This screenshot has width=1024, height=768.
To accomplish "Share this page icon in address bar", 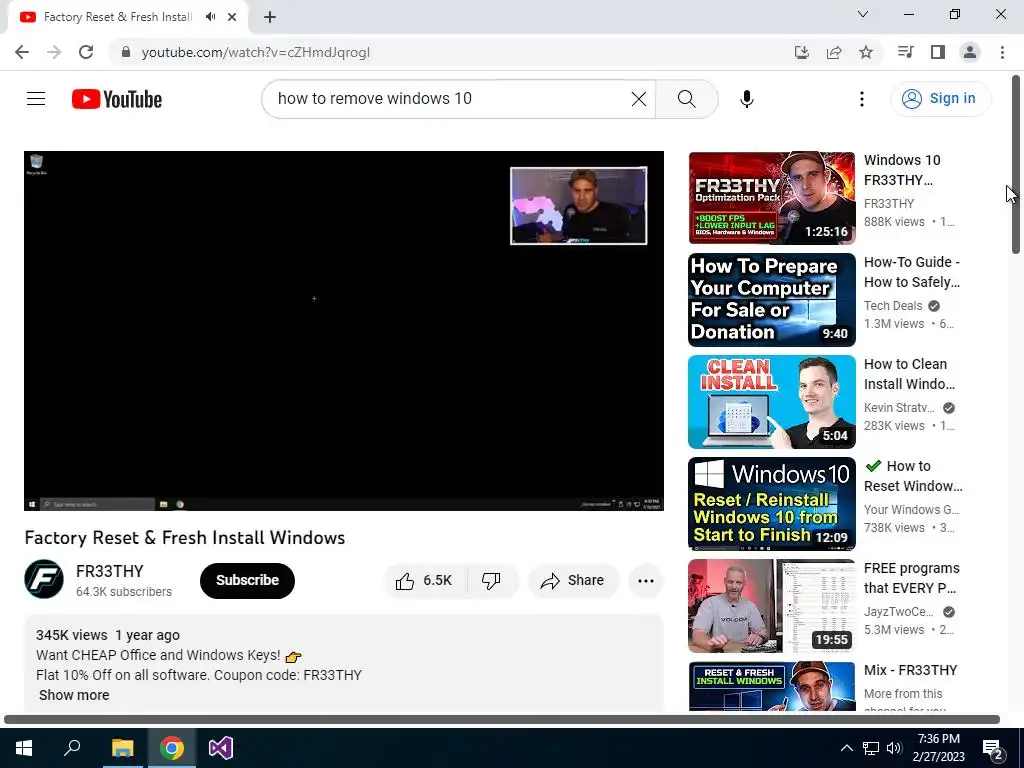I will [834, 52].
